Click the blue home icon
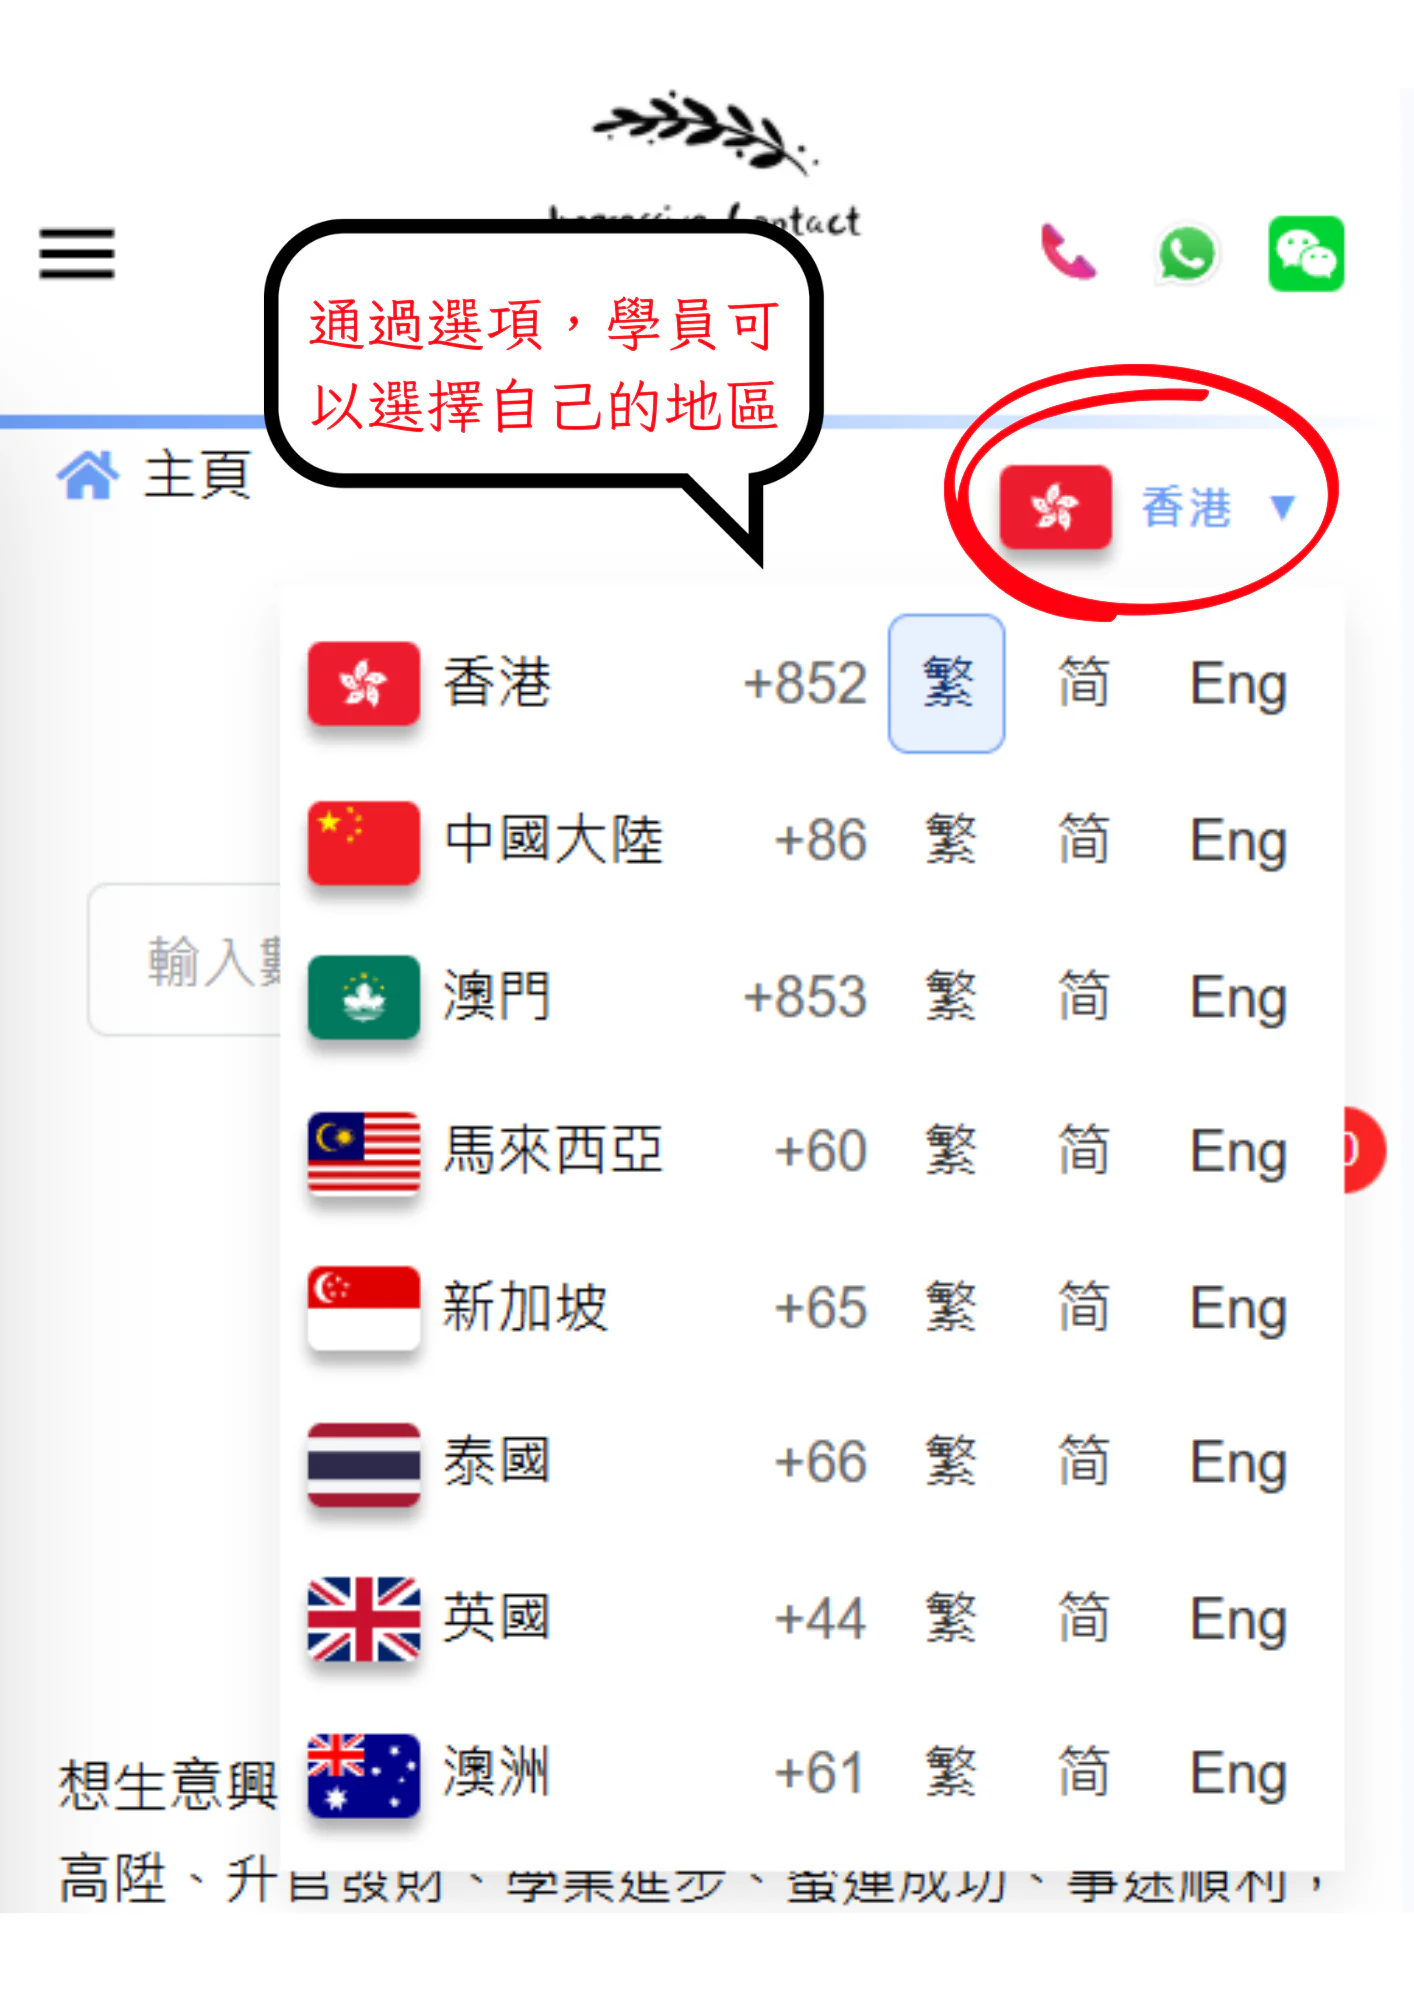Viewport: 1414px width, 2000px height. [88, 474]
